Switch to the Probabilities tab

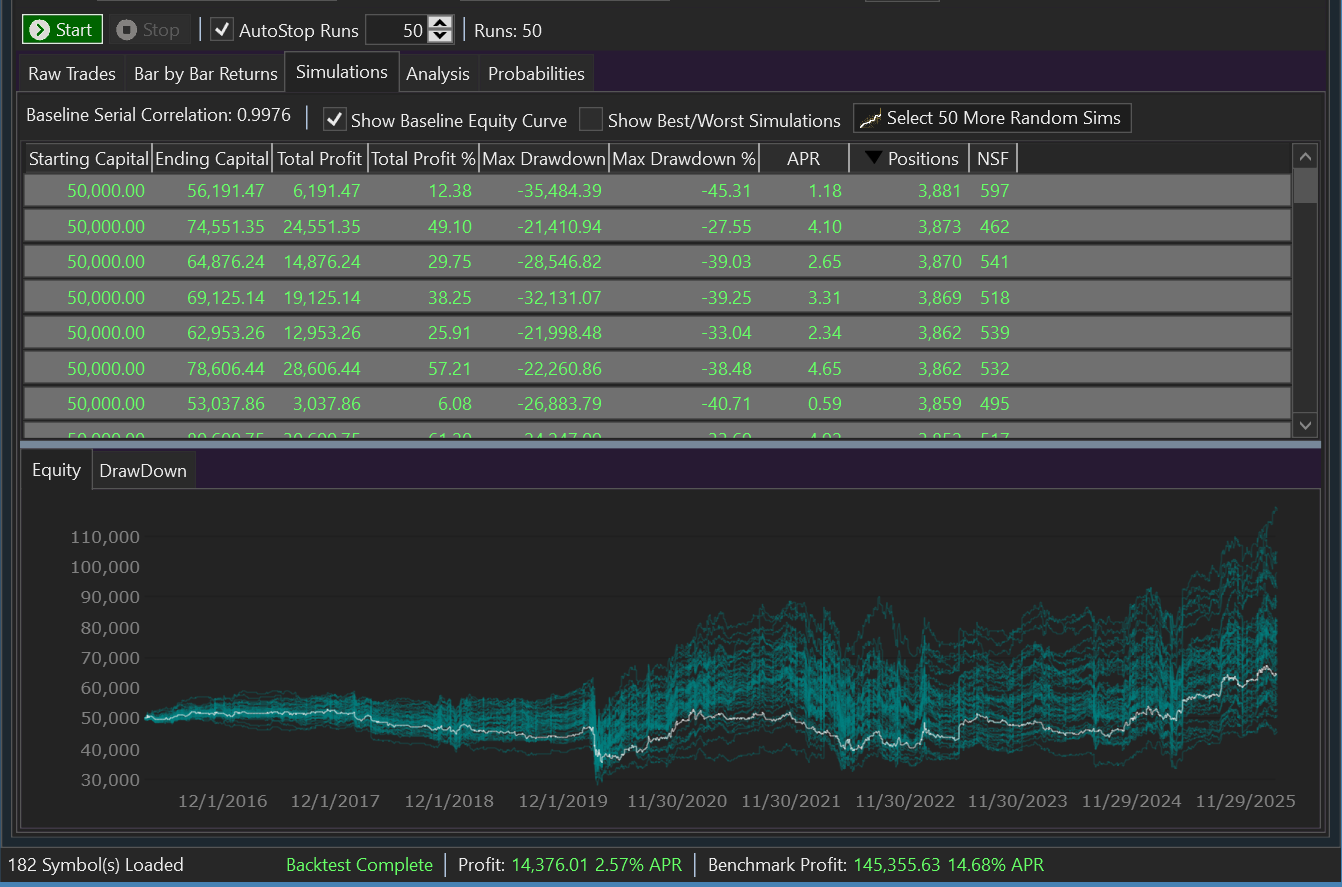[536, 74]
